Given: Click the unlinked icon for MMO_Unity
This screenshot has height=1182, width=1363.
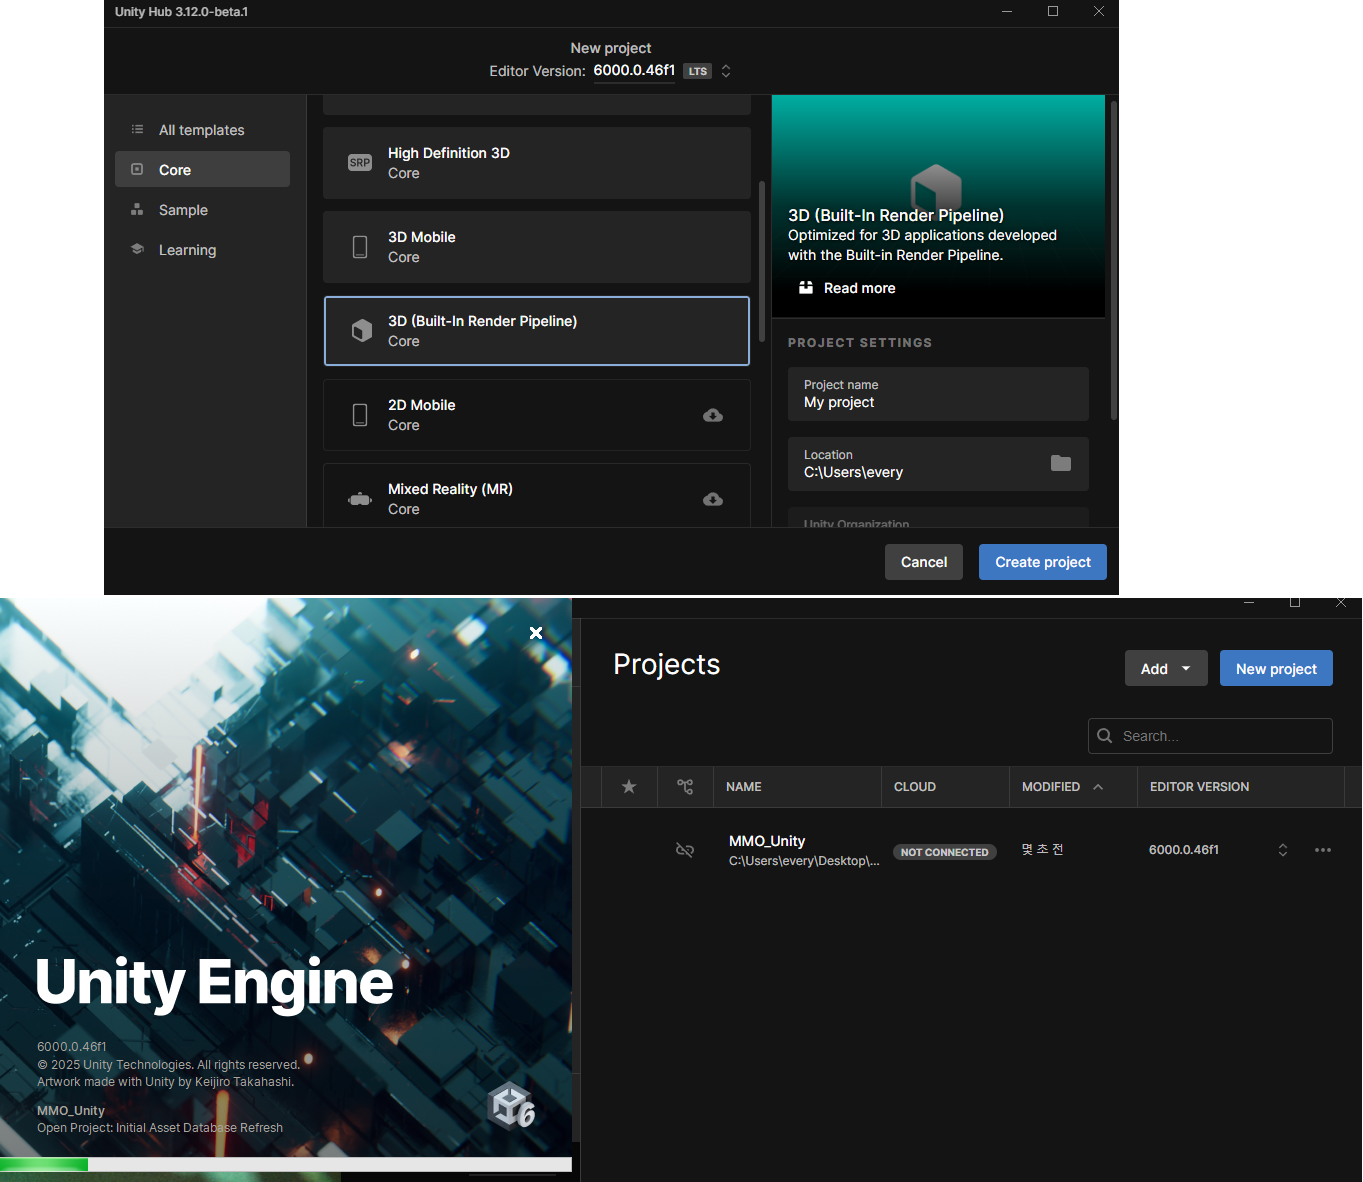Looking at the screenshot, I should pos(685,850).
